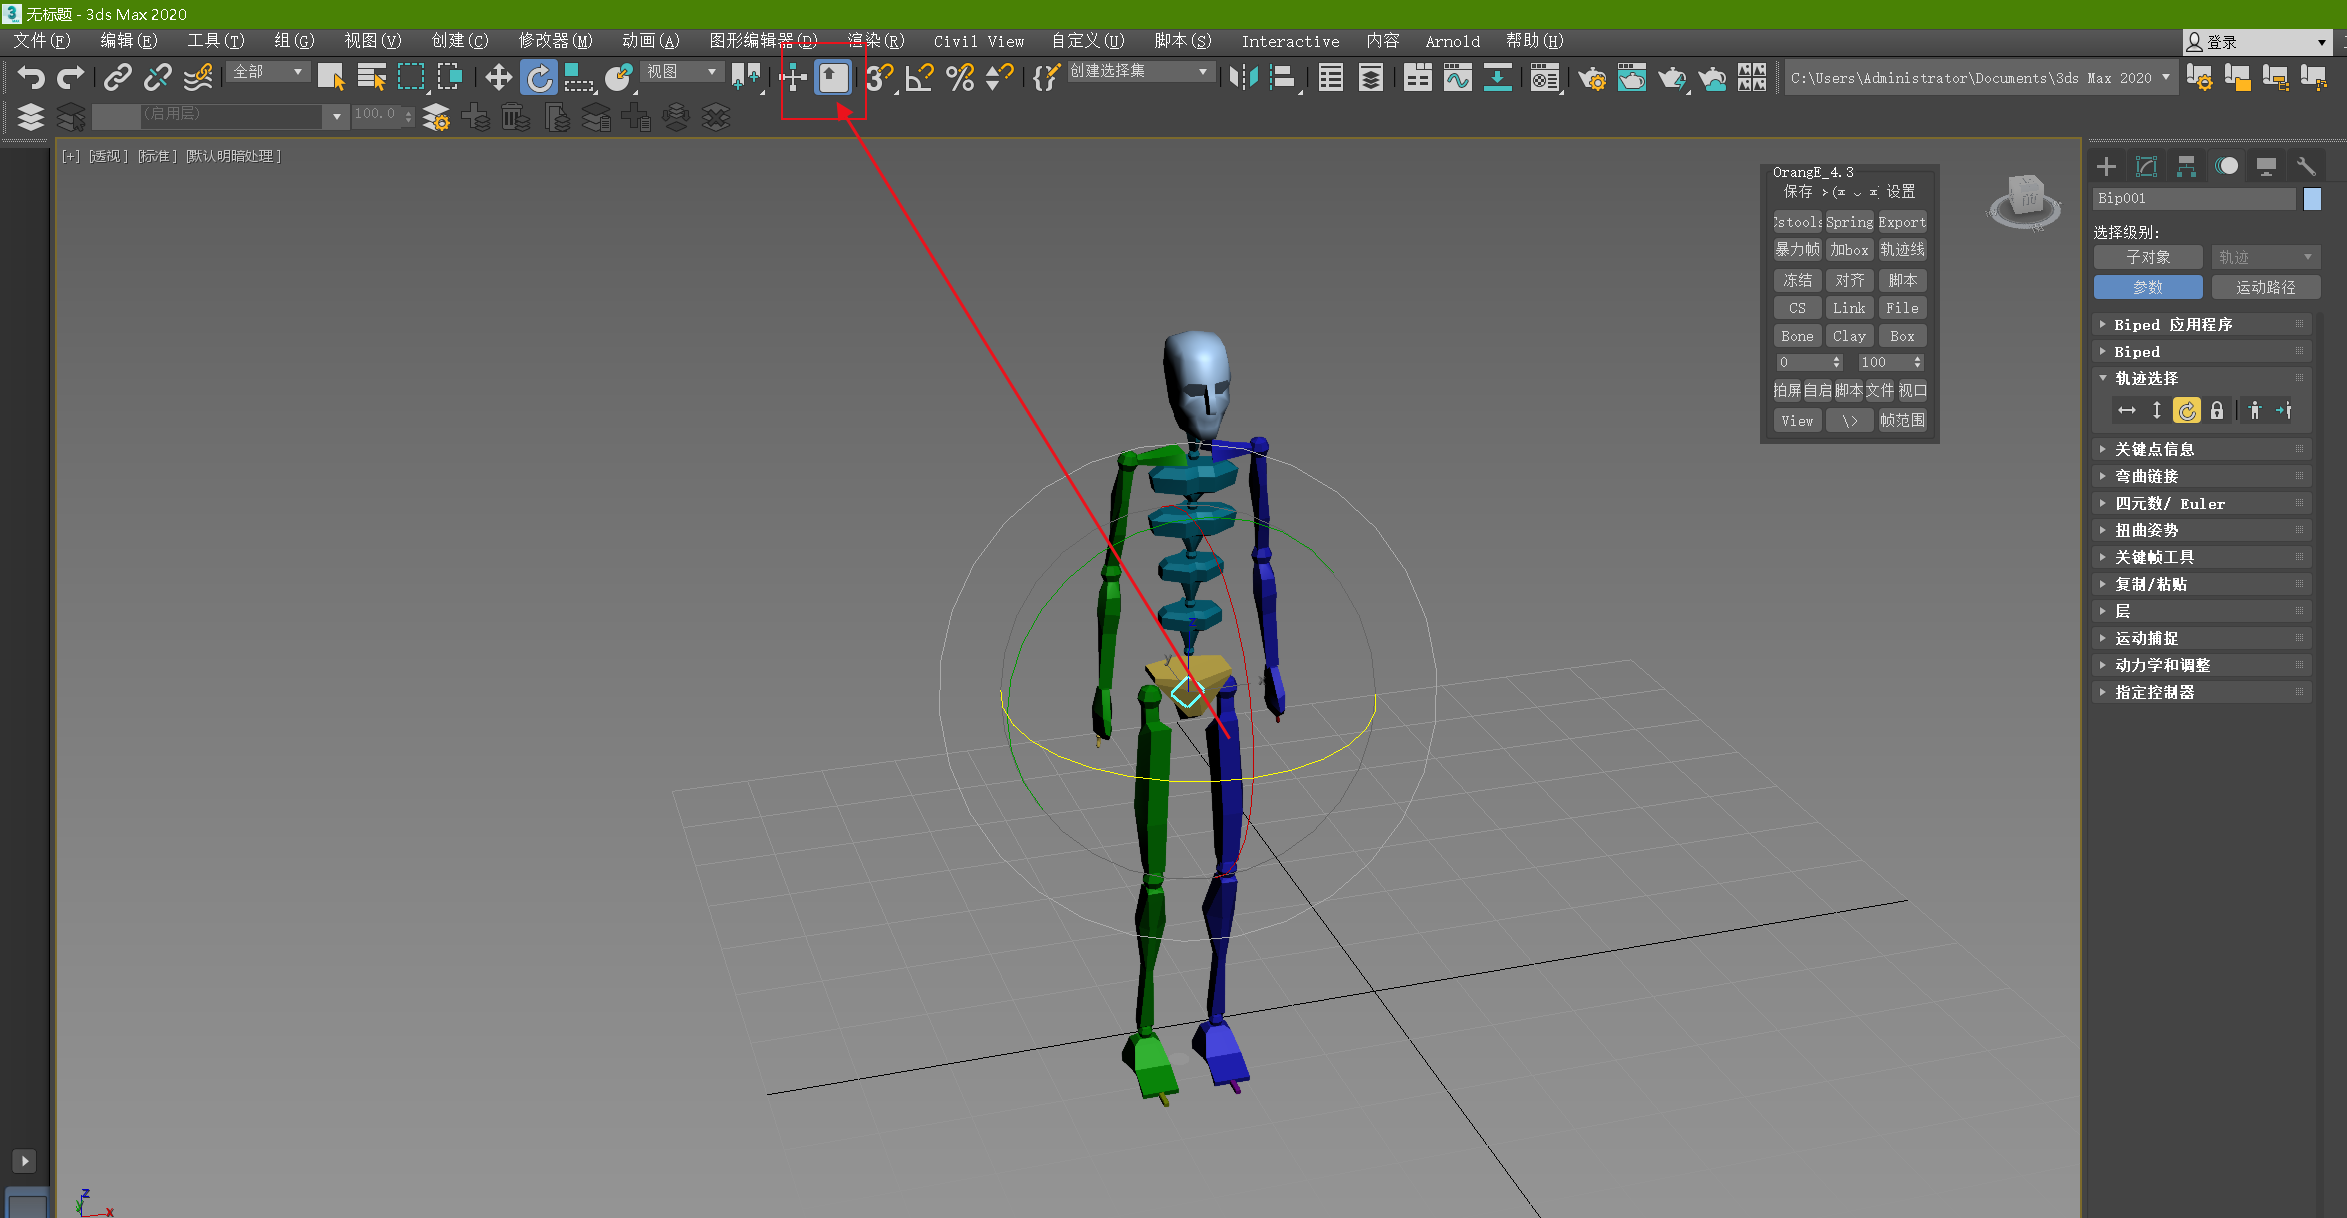The width and height of the screenshot is (2347, 1218).
Task: Expand the 复制/粘贴 rollout
Action: coord(2201,585)
